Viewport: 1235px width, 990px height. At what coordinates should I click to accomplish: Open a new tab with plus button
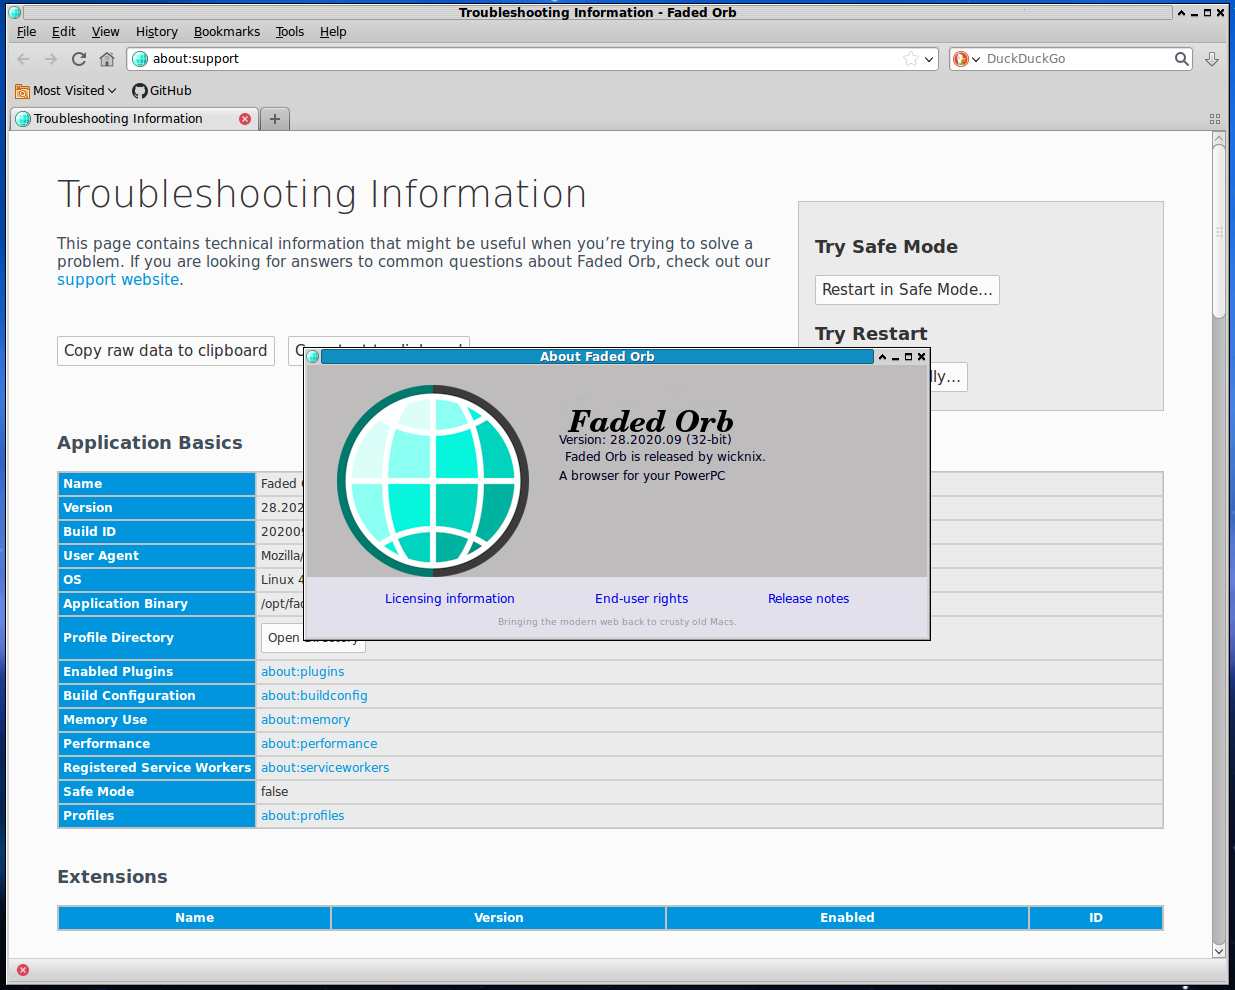[x=275, y=119]
